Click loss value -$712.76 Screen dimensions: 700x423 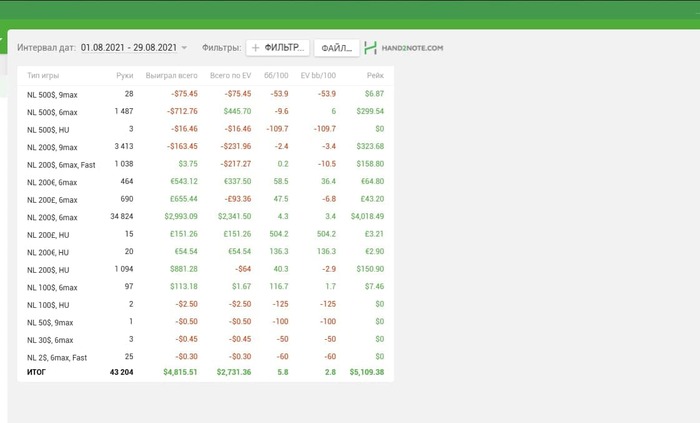pos(182,111)
